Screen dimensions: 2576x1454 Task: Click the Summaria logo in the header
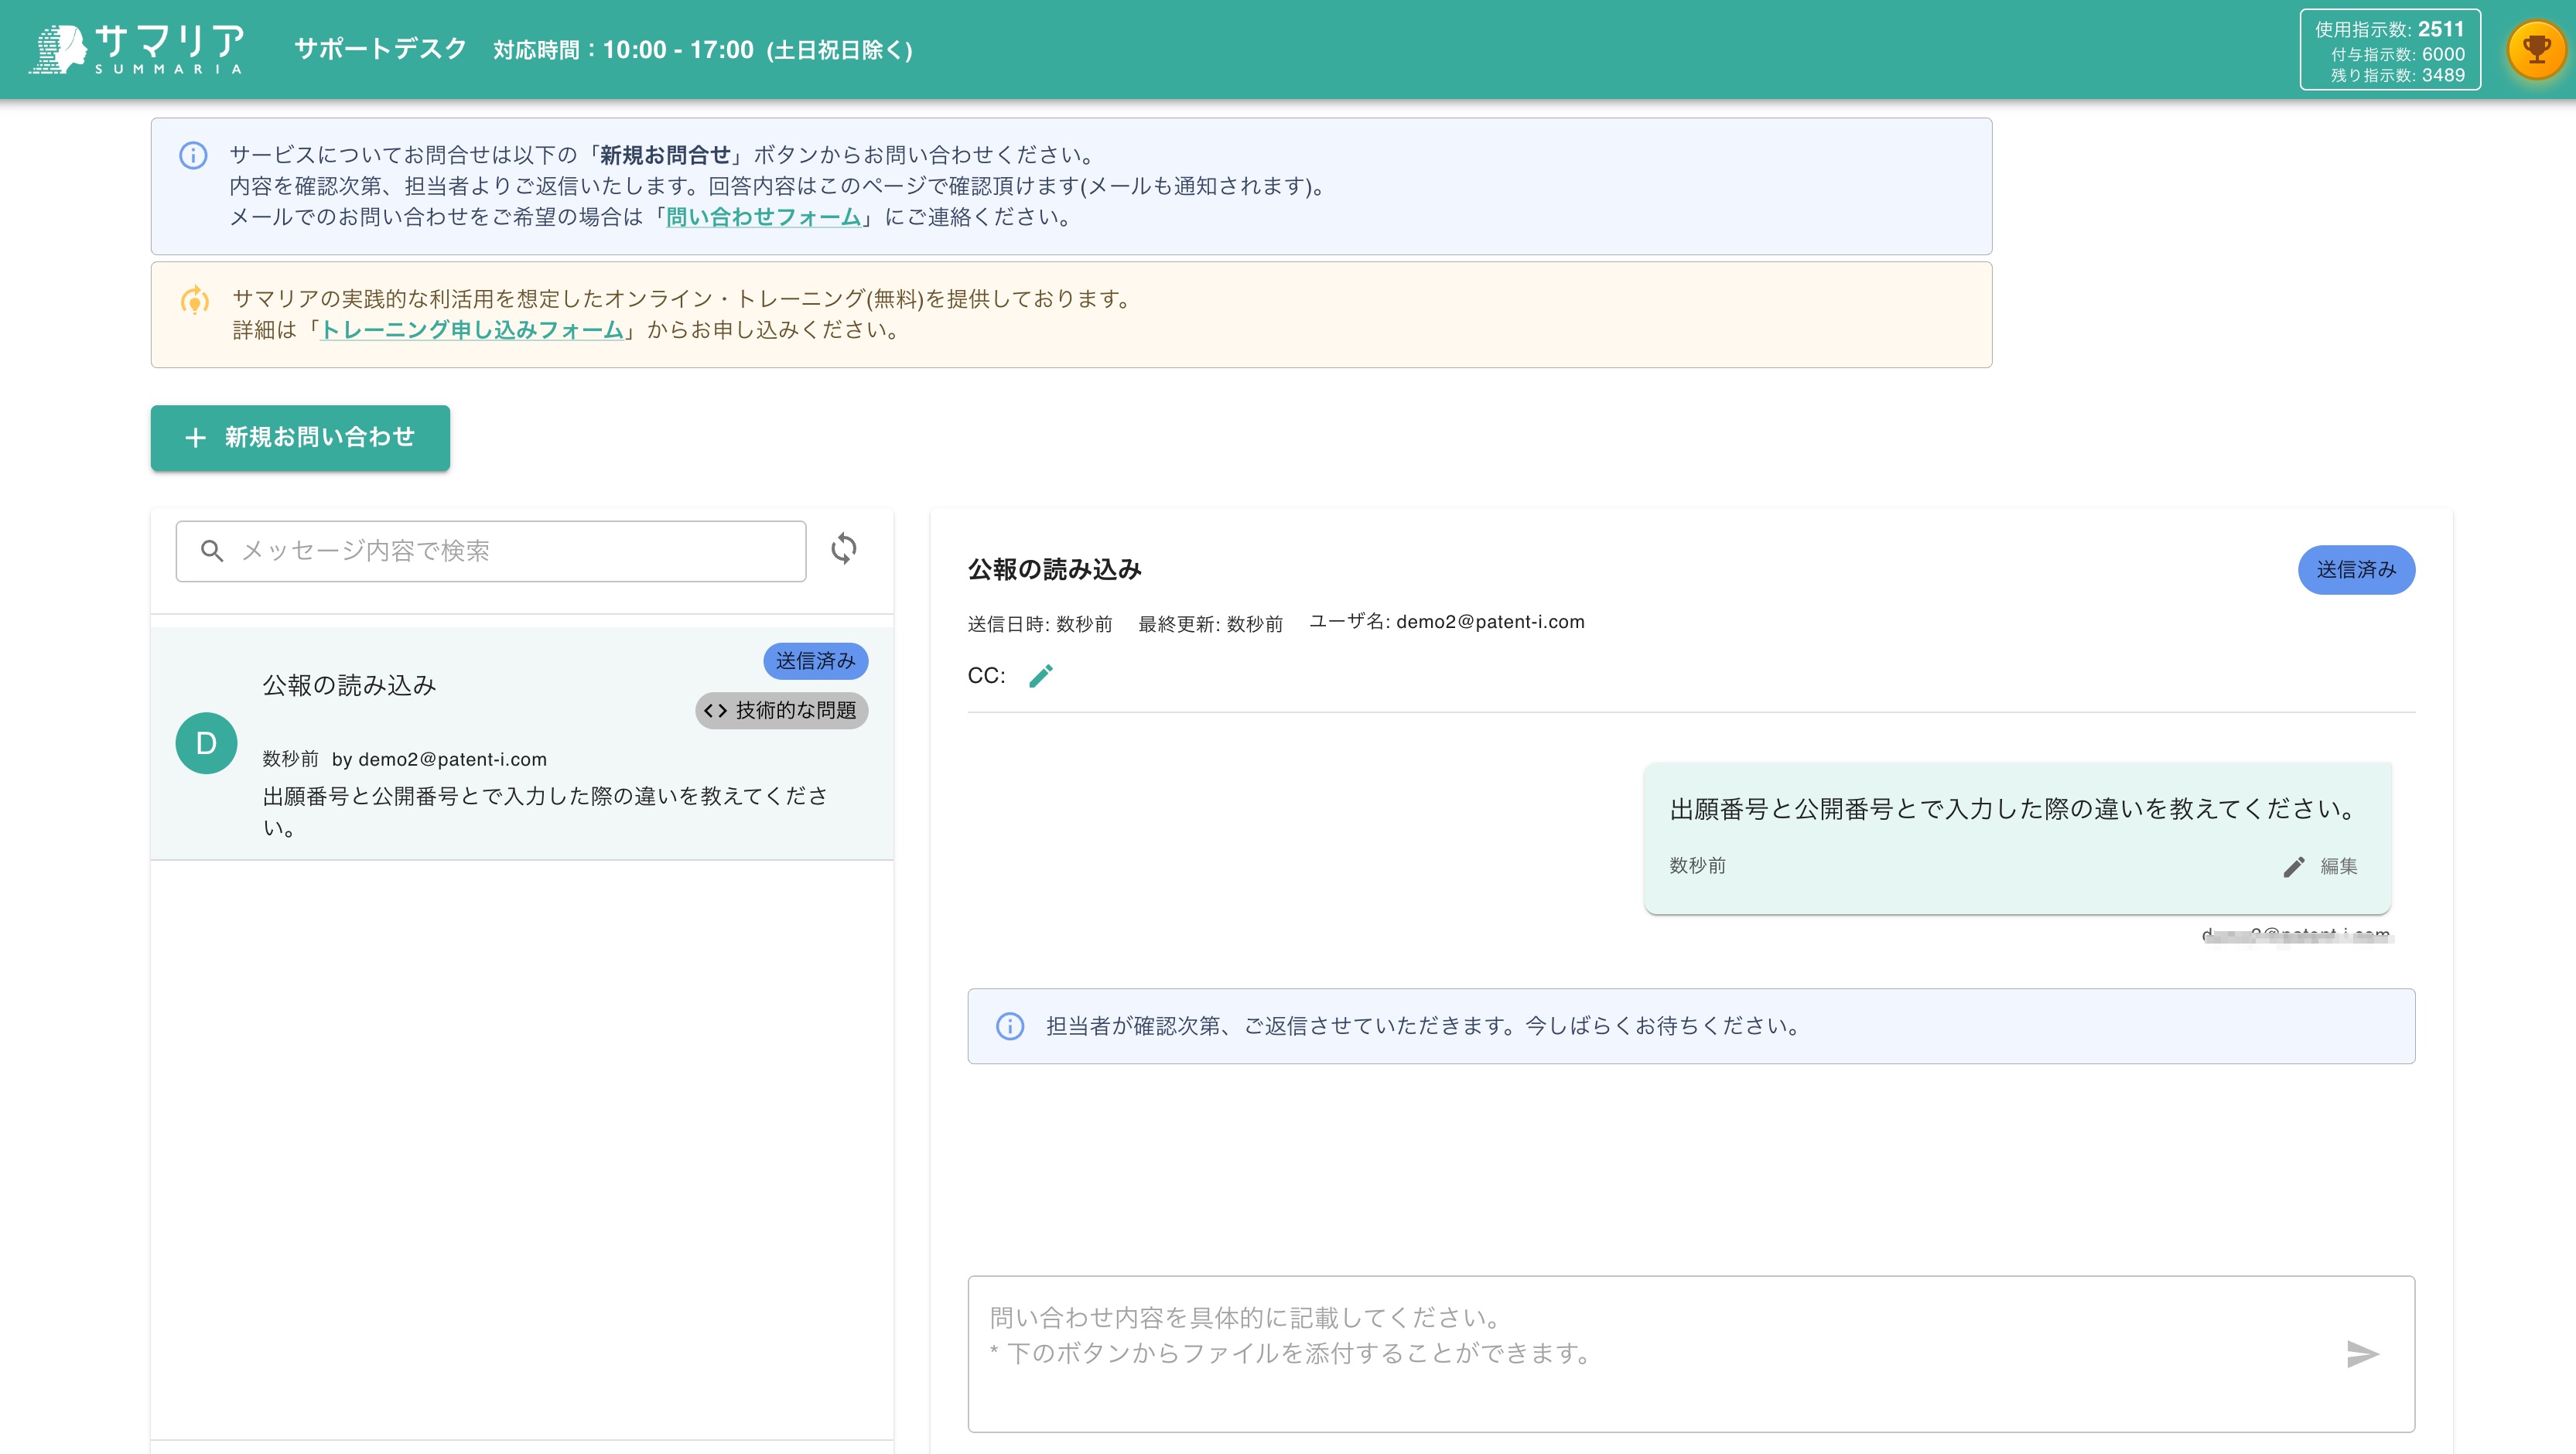coord(137,49)
